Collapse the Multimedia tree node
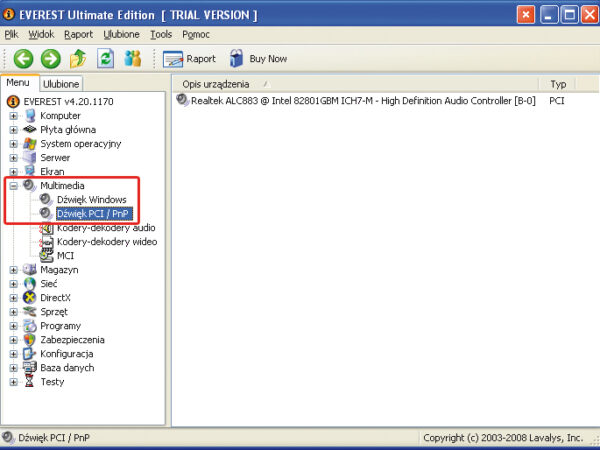 pos(13,186)
